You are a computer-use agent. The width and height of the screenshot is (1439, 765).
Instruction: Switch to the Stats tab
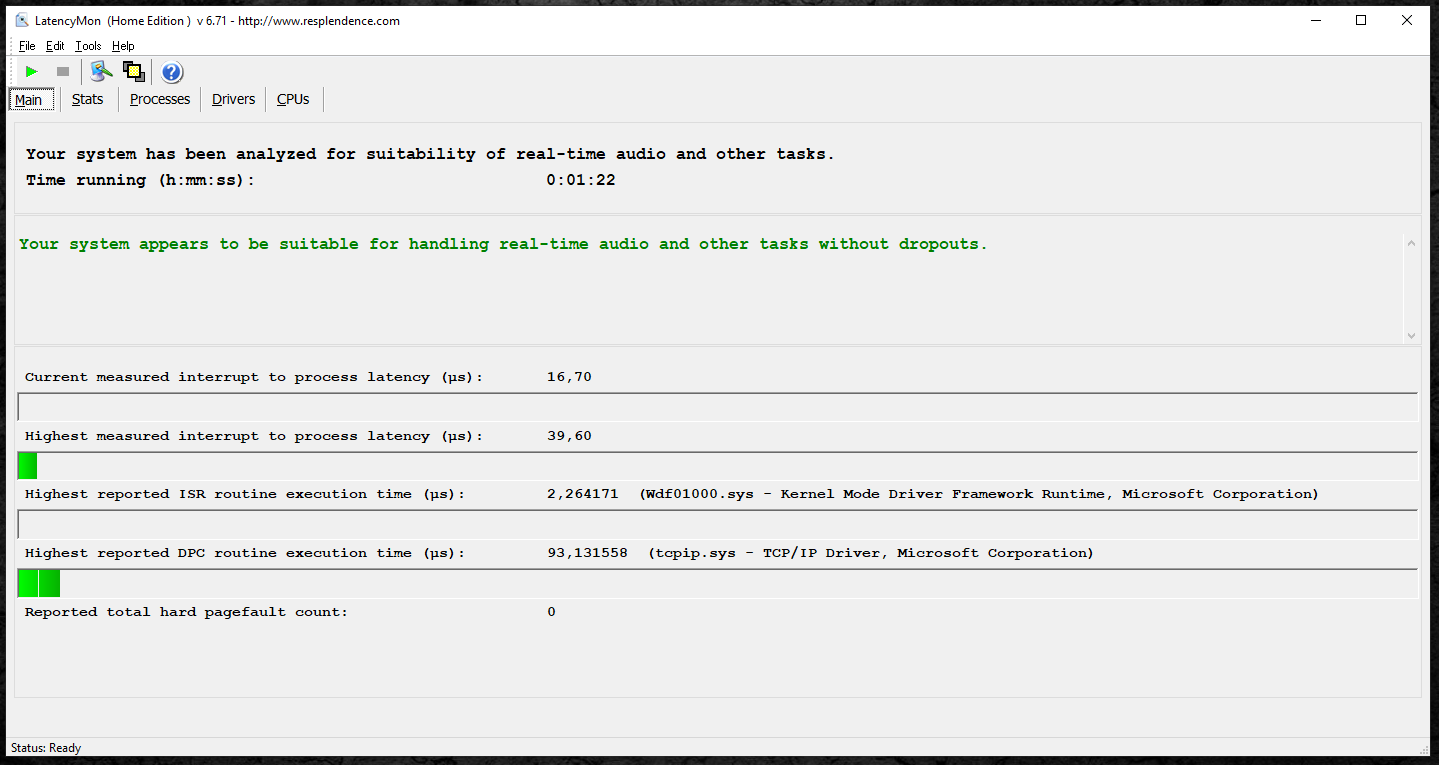[88, 99]
